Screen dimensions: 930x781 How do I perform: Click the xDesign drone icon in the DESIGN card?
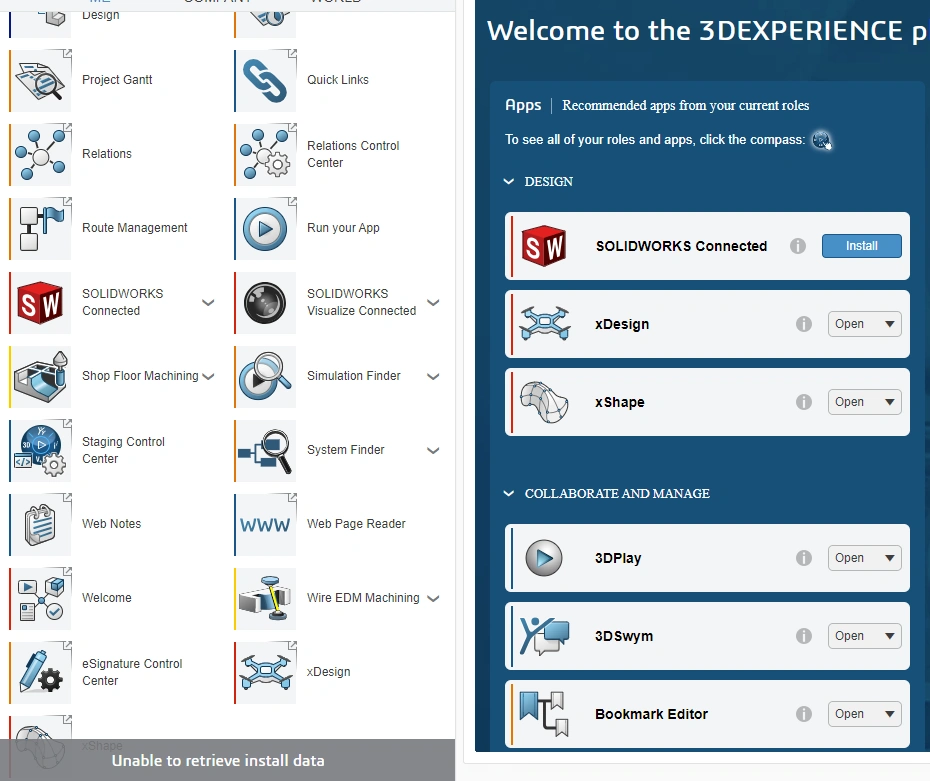coord(544,324)
